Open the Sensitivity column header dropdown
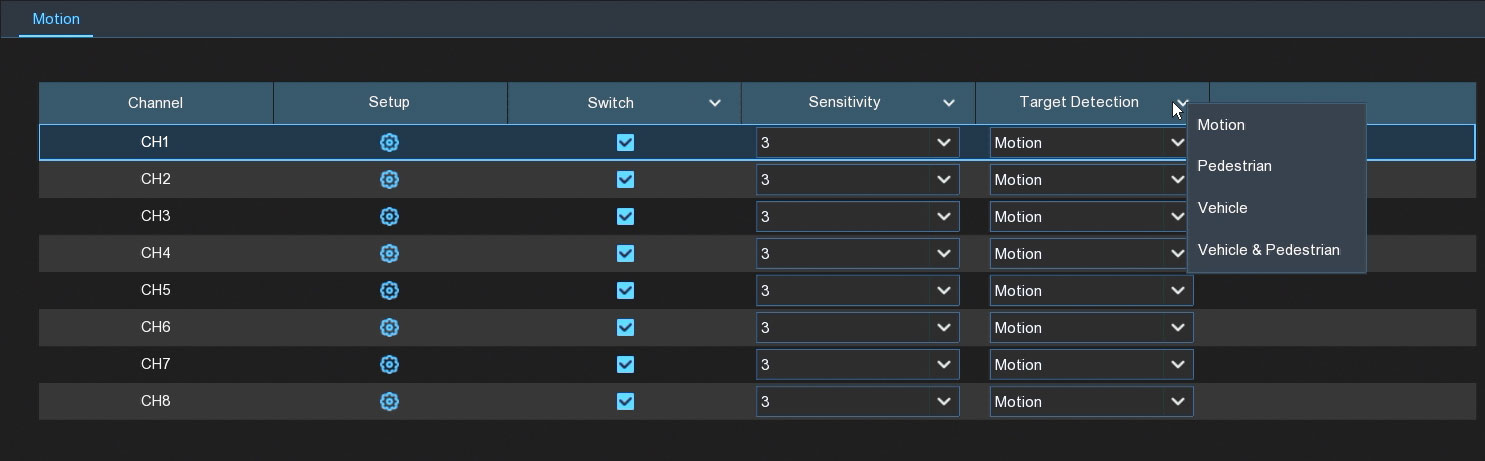This screenshot has height=461, width=1485. point(948,103)
